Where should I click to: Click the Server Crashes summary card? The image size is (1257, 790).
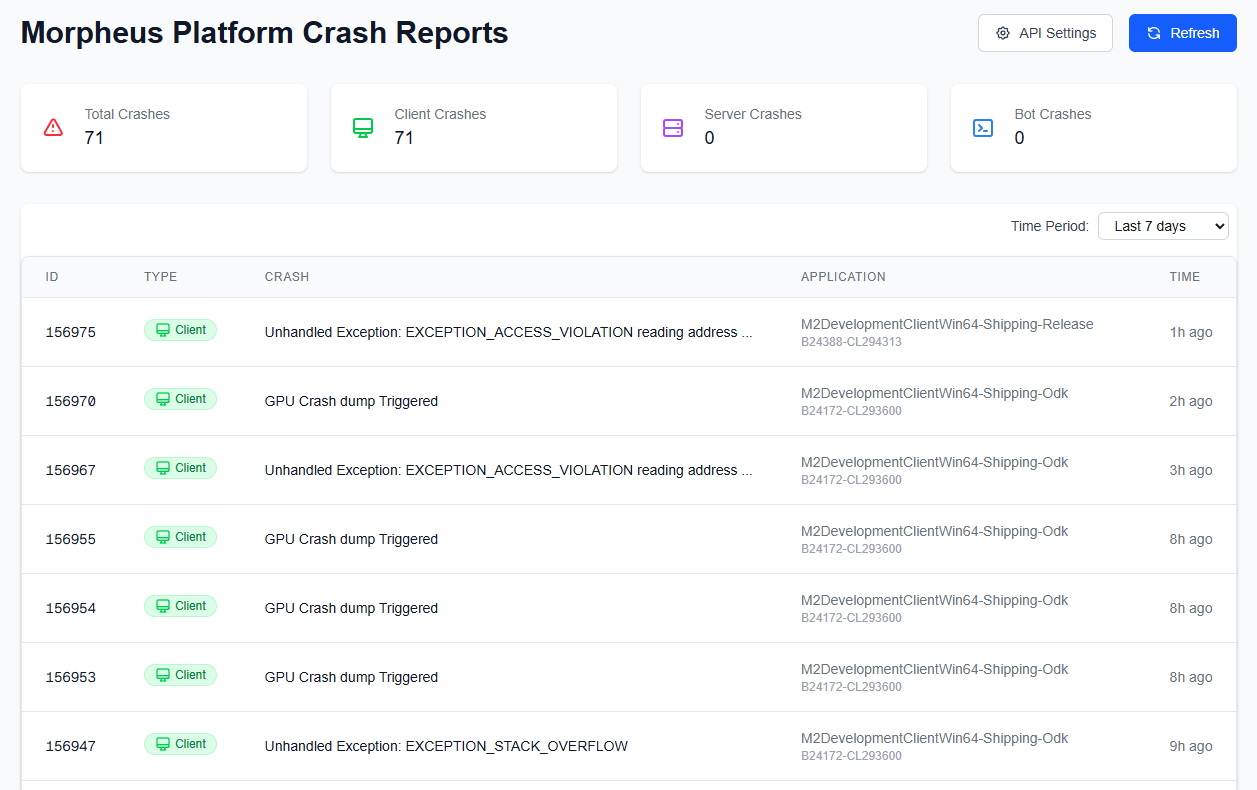pyautogui.click(x=783, y=127)
